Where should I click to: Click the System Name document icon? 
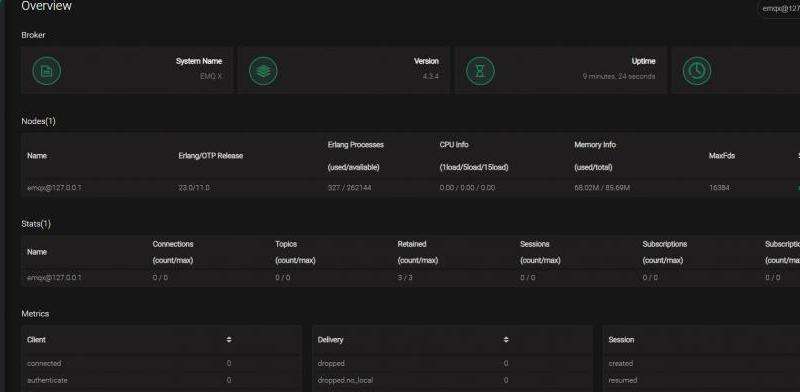click(46, 71)
